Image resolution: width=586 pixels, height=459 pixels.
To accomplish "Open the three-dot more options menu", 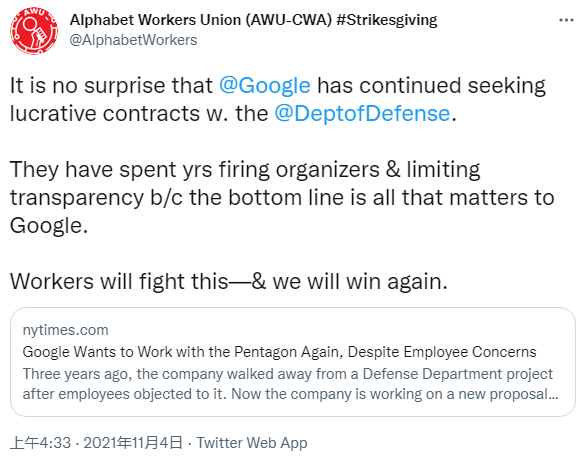I will [566, 20].
